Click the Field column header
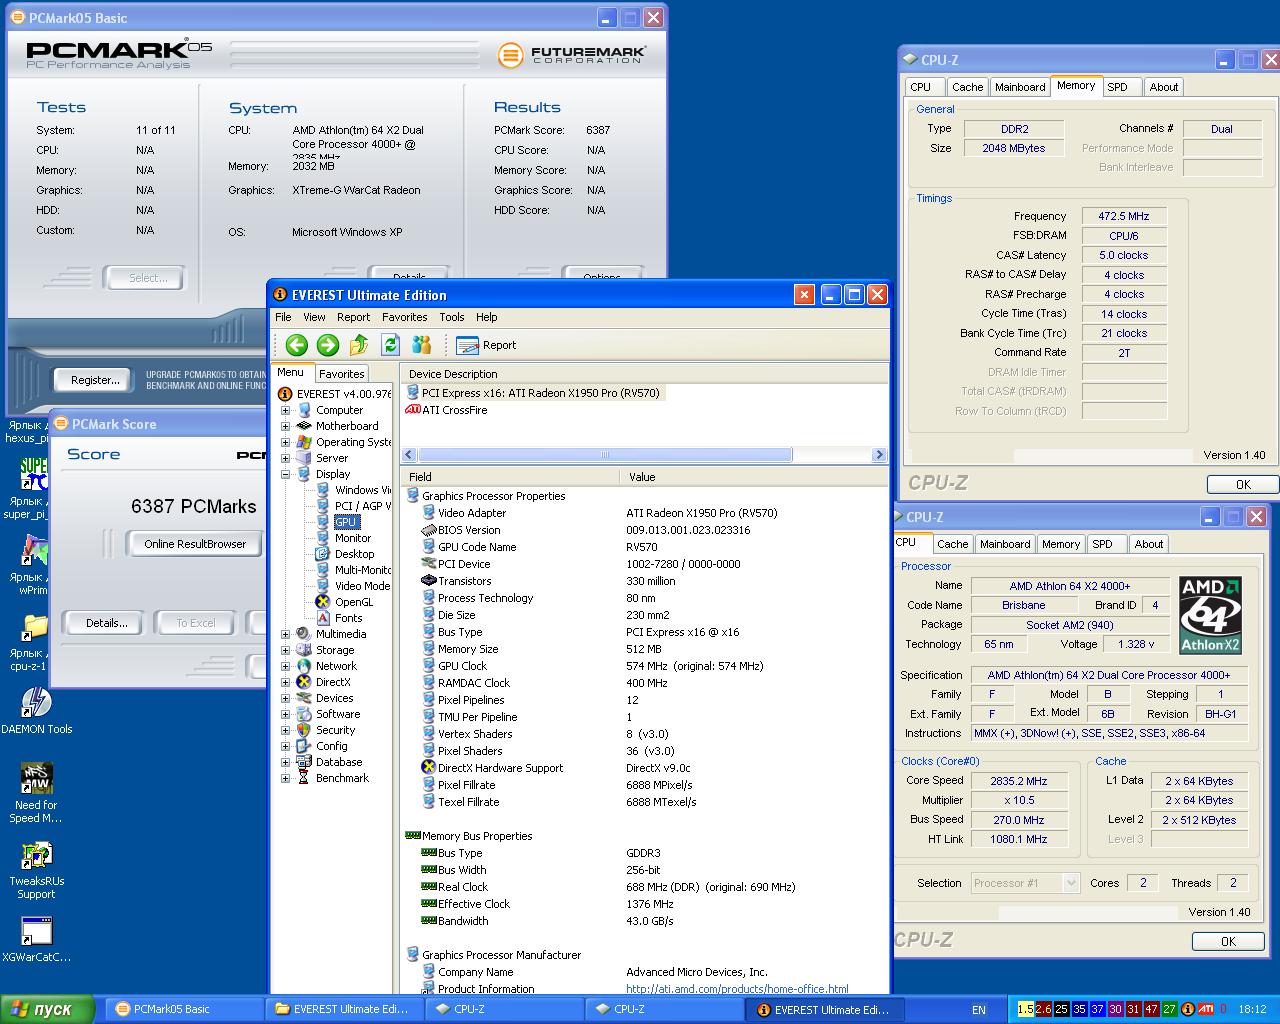 [510, 477]
